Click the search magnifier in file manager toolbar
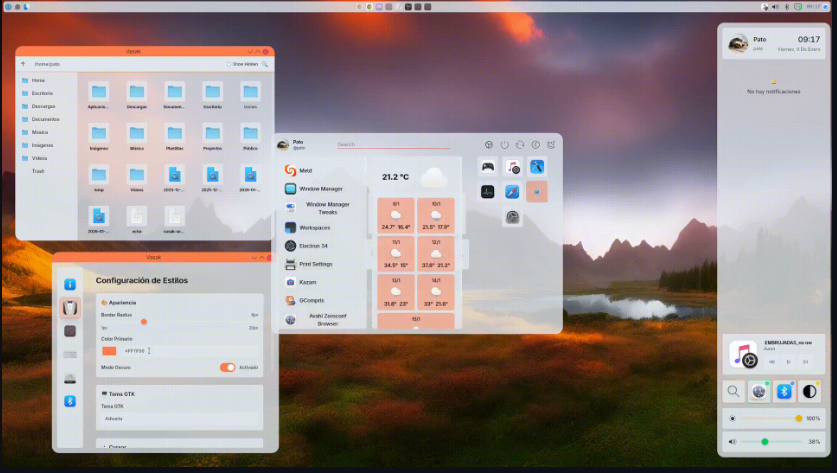Image resolution: width=837 pixels, height=473 pixels. coord(265,64)
